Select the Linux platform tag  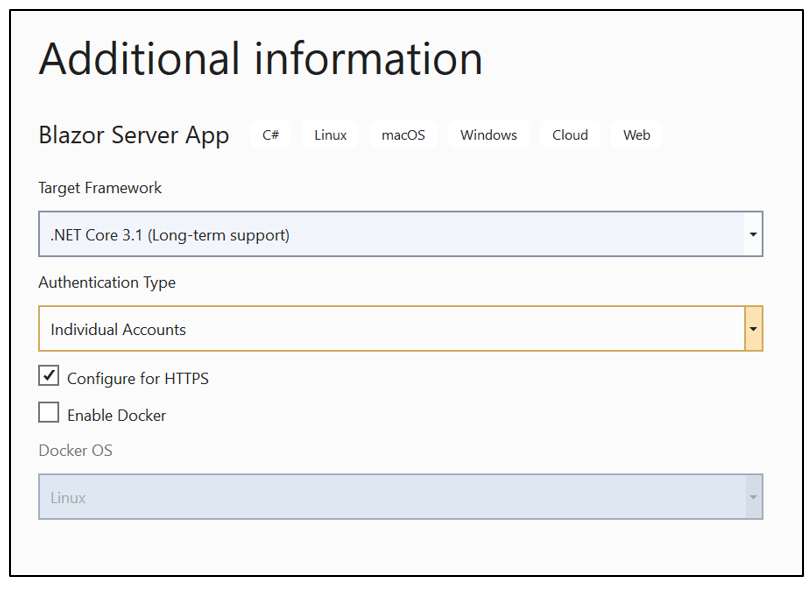tap(330, 135)
